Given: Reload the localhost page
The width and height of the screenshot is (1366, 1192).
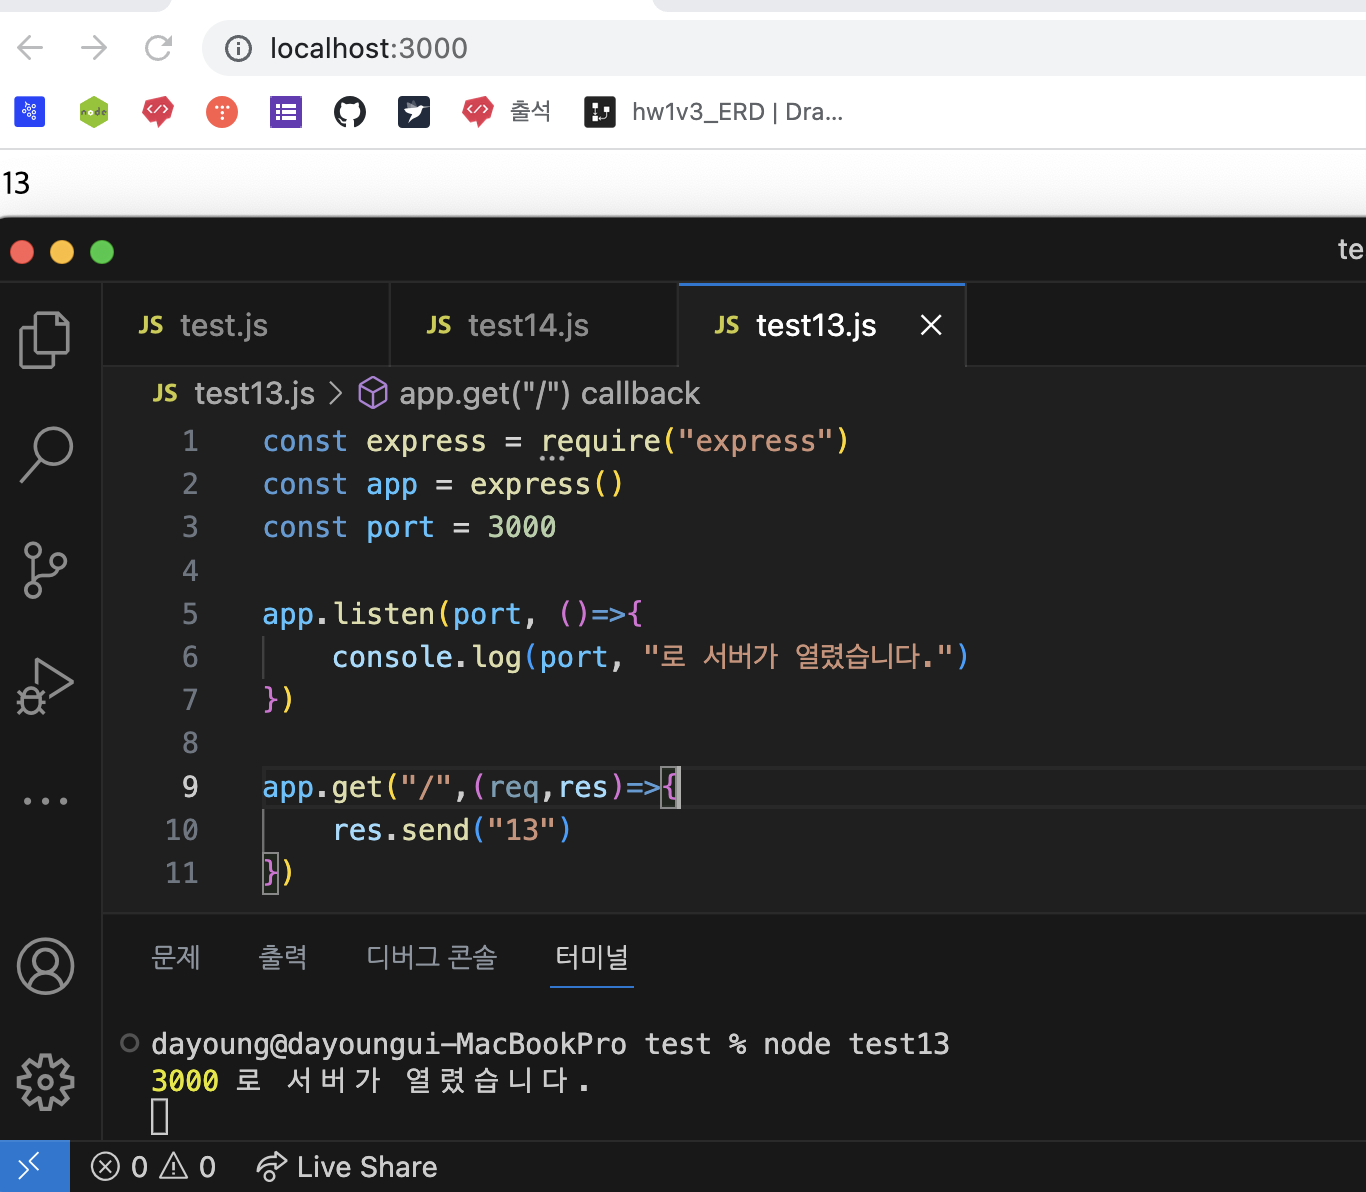Looking at the screenshot, I should (158, 47).
